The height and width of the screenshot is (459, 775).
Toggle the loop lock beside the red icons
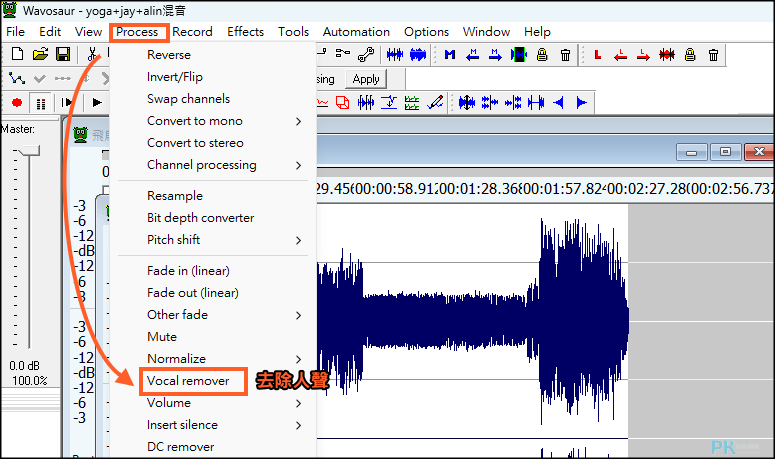click(x=690, y=54)
